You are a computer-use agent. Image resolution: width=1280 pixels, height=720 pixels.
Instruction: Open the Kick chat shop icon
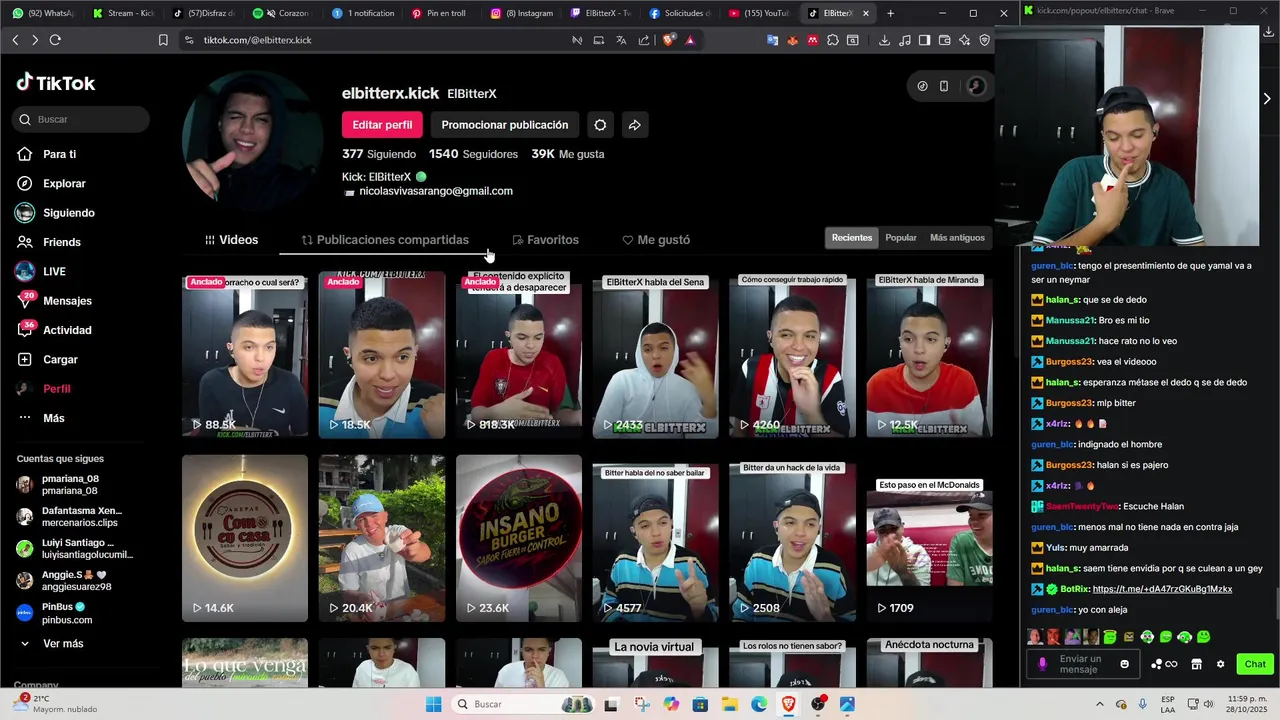1196,664
